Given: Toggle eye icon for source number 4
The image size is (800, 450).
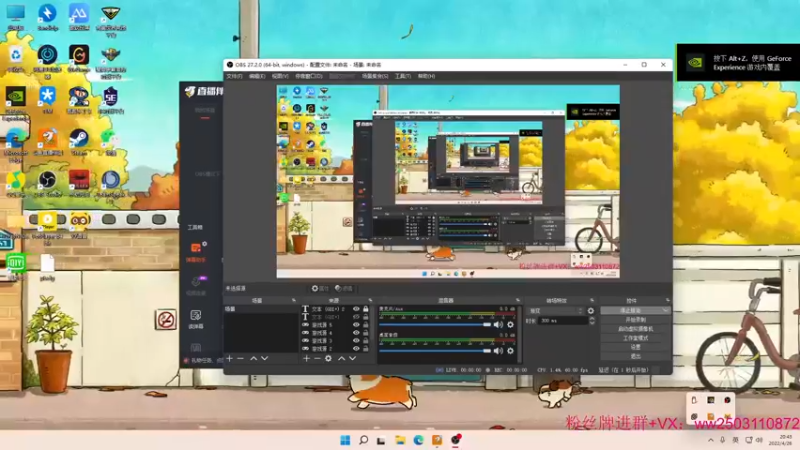Looking at the screenshot, I should point(356,333).
